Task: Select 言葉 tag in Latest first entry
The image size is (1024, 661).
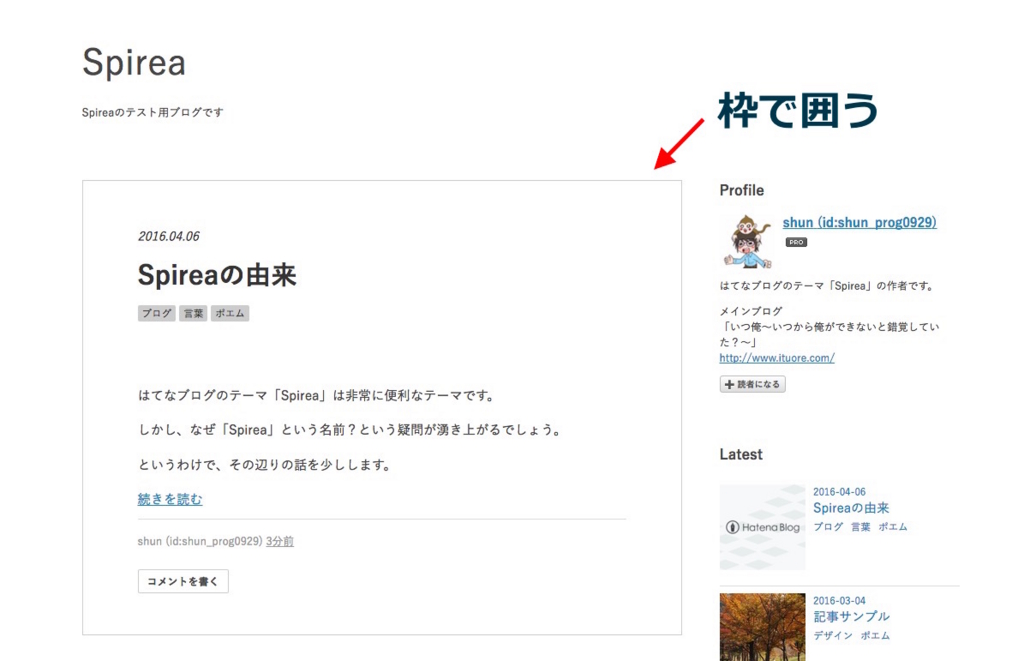Action: [861, 527]
